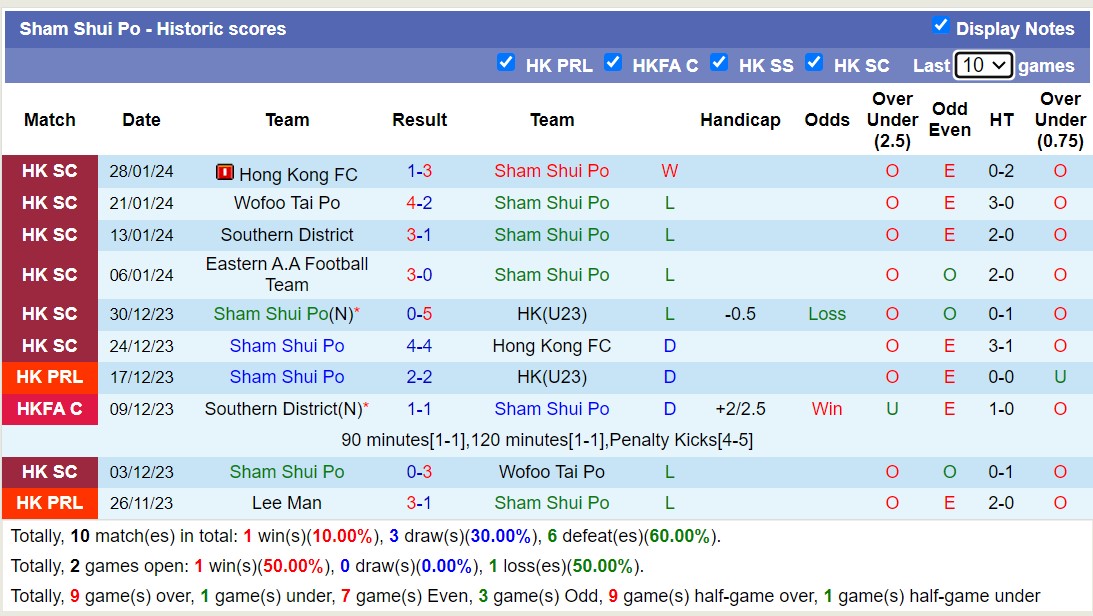
Task: Click the HK PRL badge on 26/11/23 row
Action: click(x=49, y=503)
